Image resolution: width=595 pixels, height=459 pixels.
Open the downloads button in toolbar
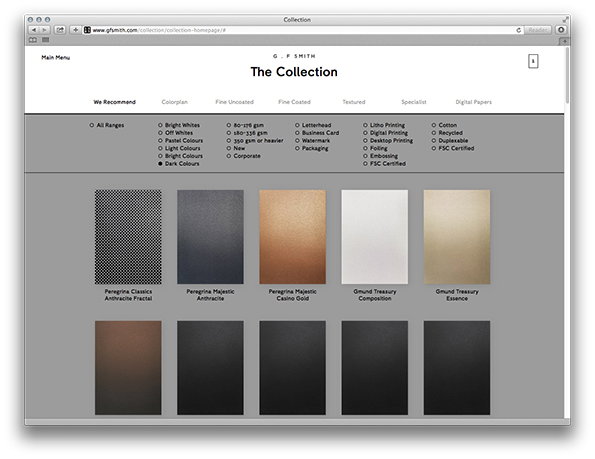pyautogui.click(x=561, y=30)
